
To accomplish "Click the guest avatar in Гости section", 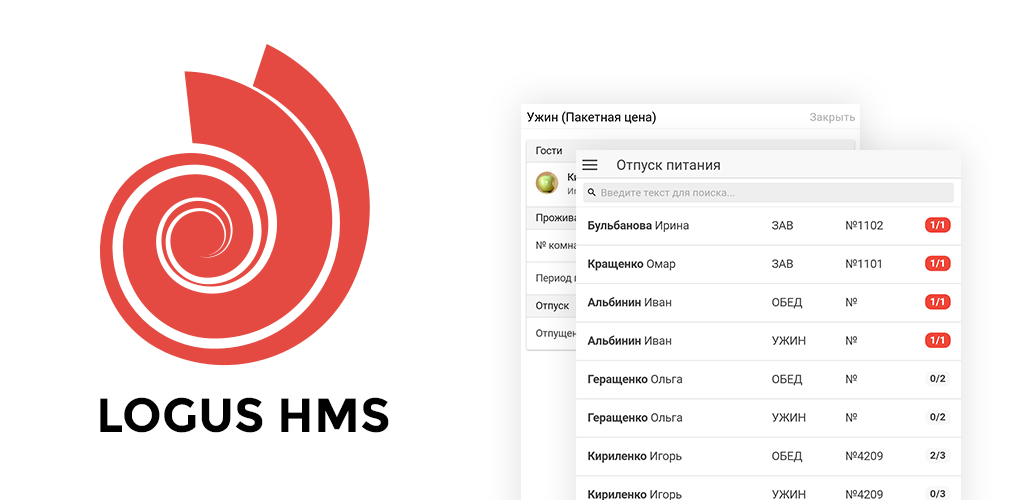I will [x=547, y=183].
